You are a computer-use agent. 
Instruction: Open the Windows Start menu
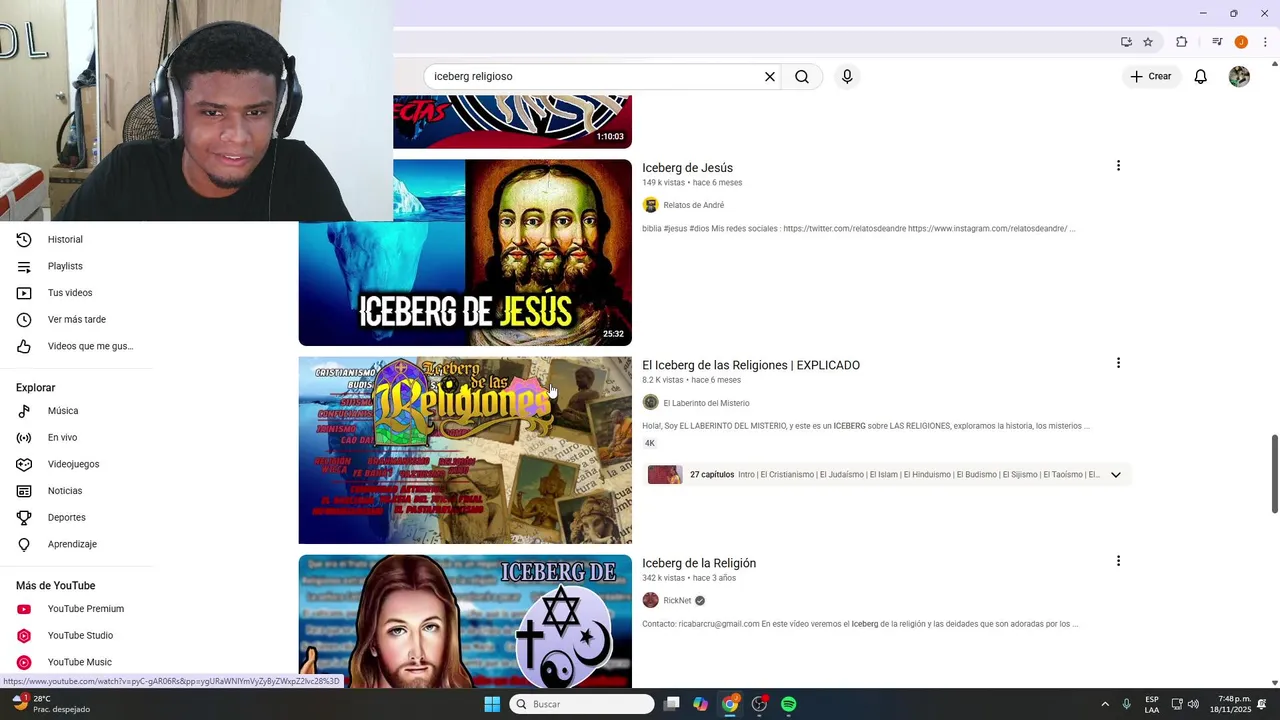[x=492, y=704]
